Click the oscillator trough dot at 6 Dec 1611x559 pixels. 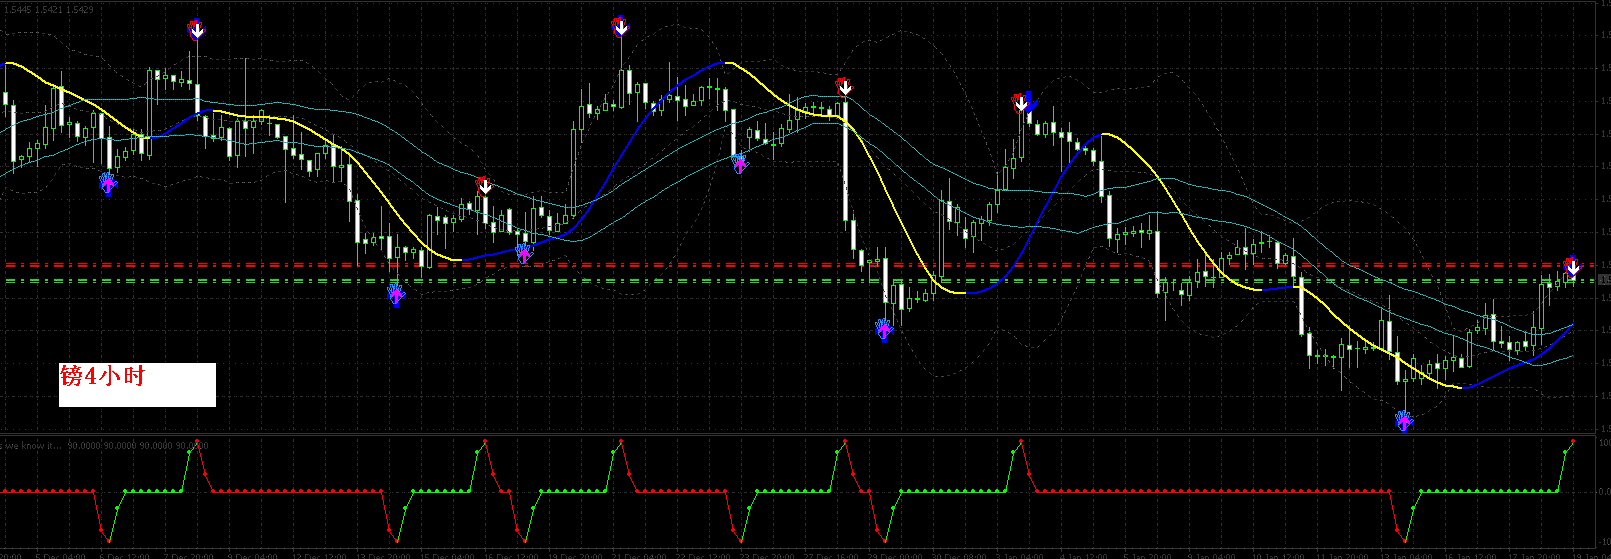tap(107, 542)
